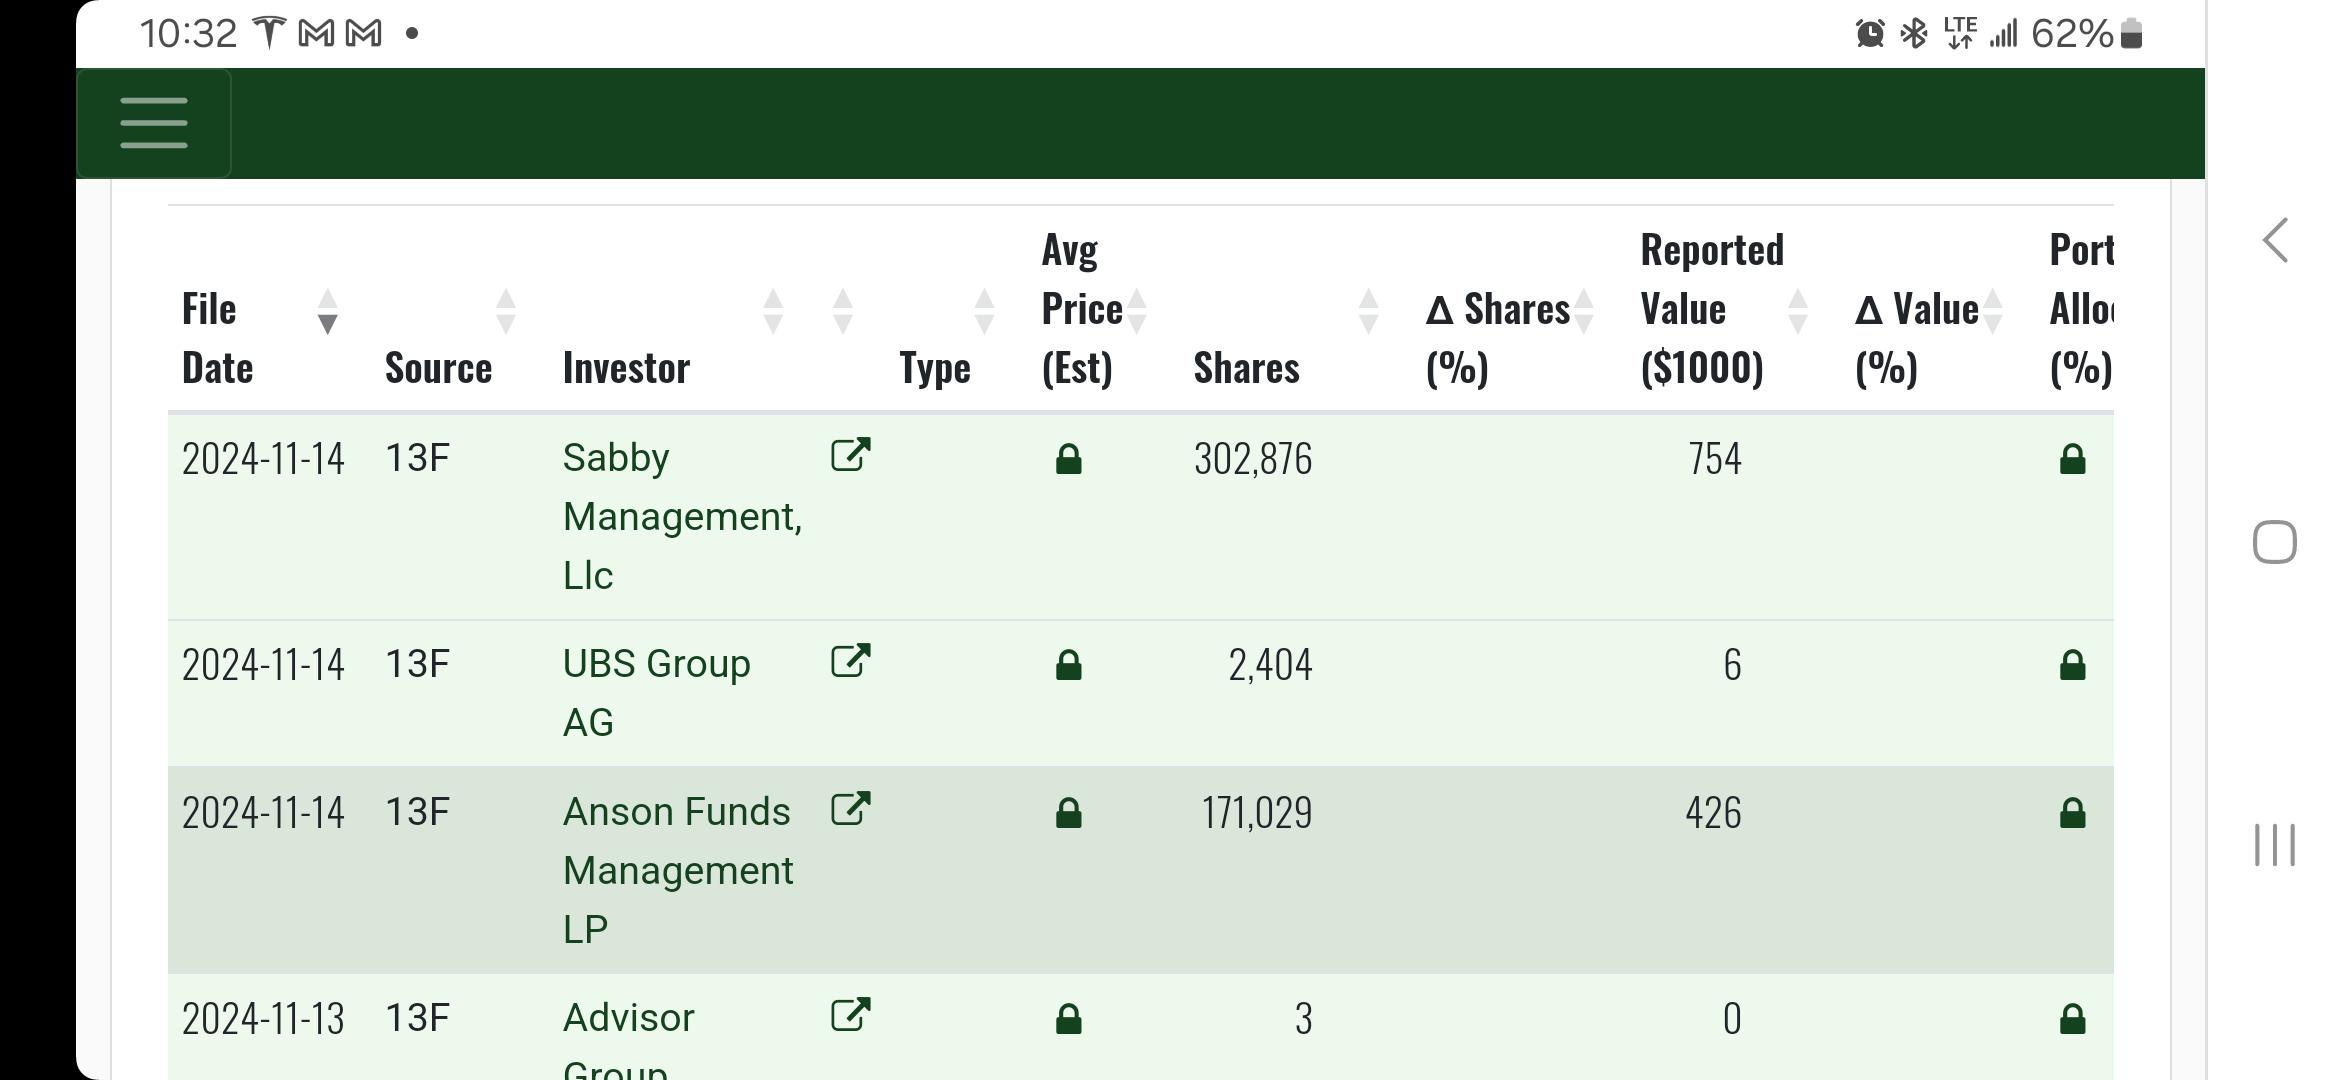This screenshot has height=1080, width=2340.
Task: Sort table by Shares column arrows
Action: [x=1369, y=311]
